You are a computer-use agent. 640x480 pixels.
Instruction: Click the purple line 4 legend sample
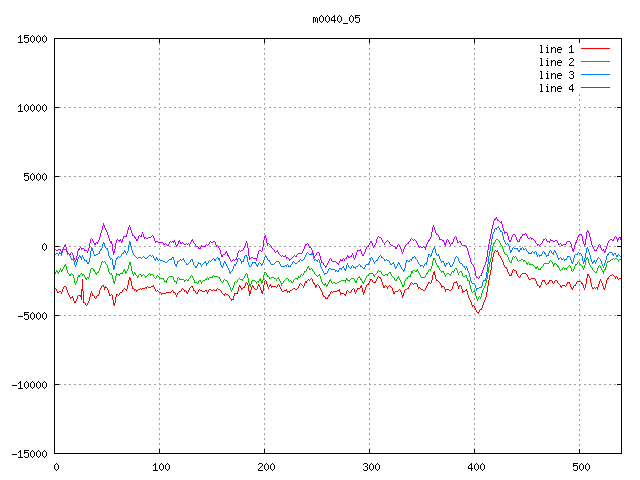click(595, 88)
